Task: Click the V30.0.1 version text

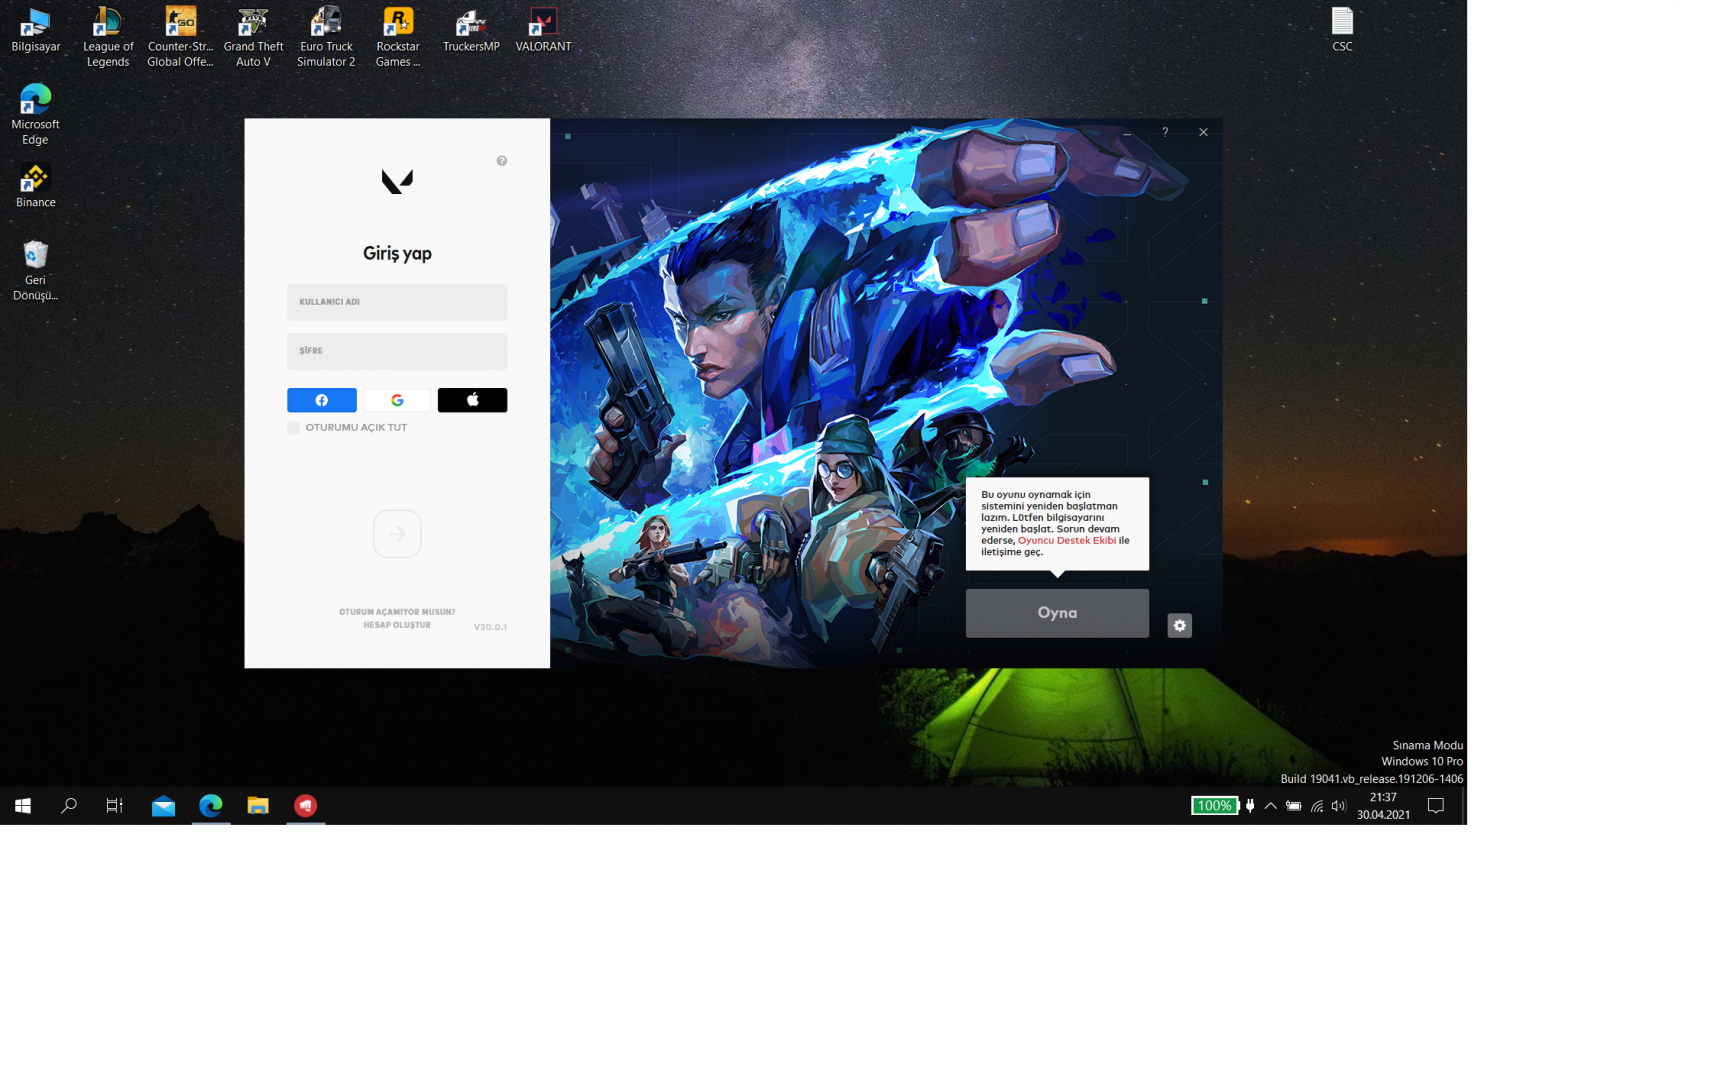Action: click(x=490, y=627)
